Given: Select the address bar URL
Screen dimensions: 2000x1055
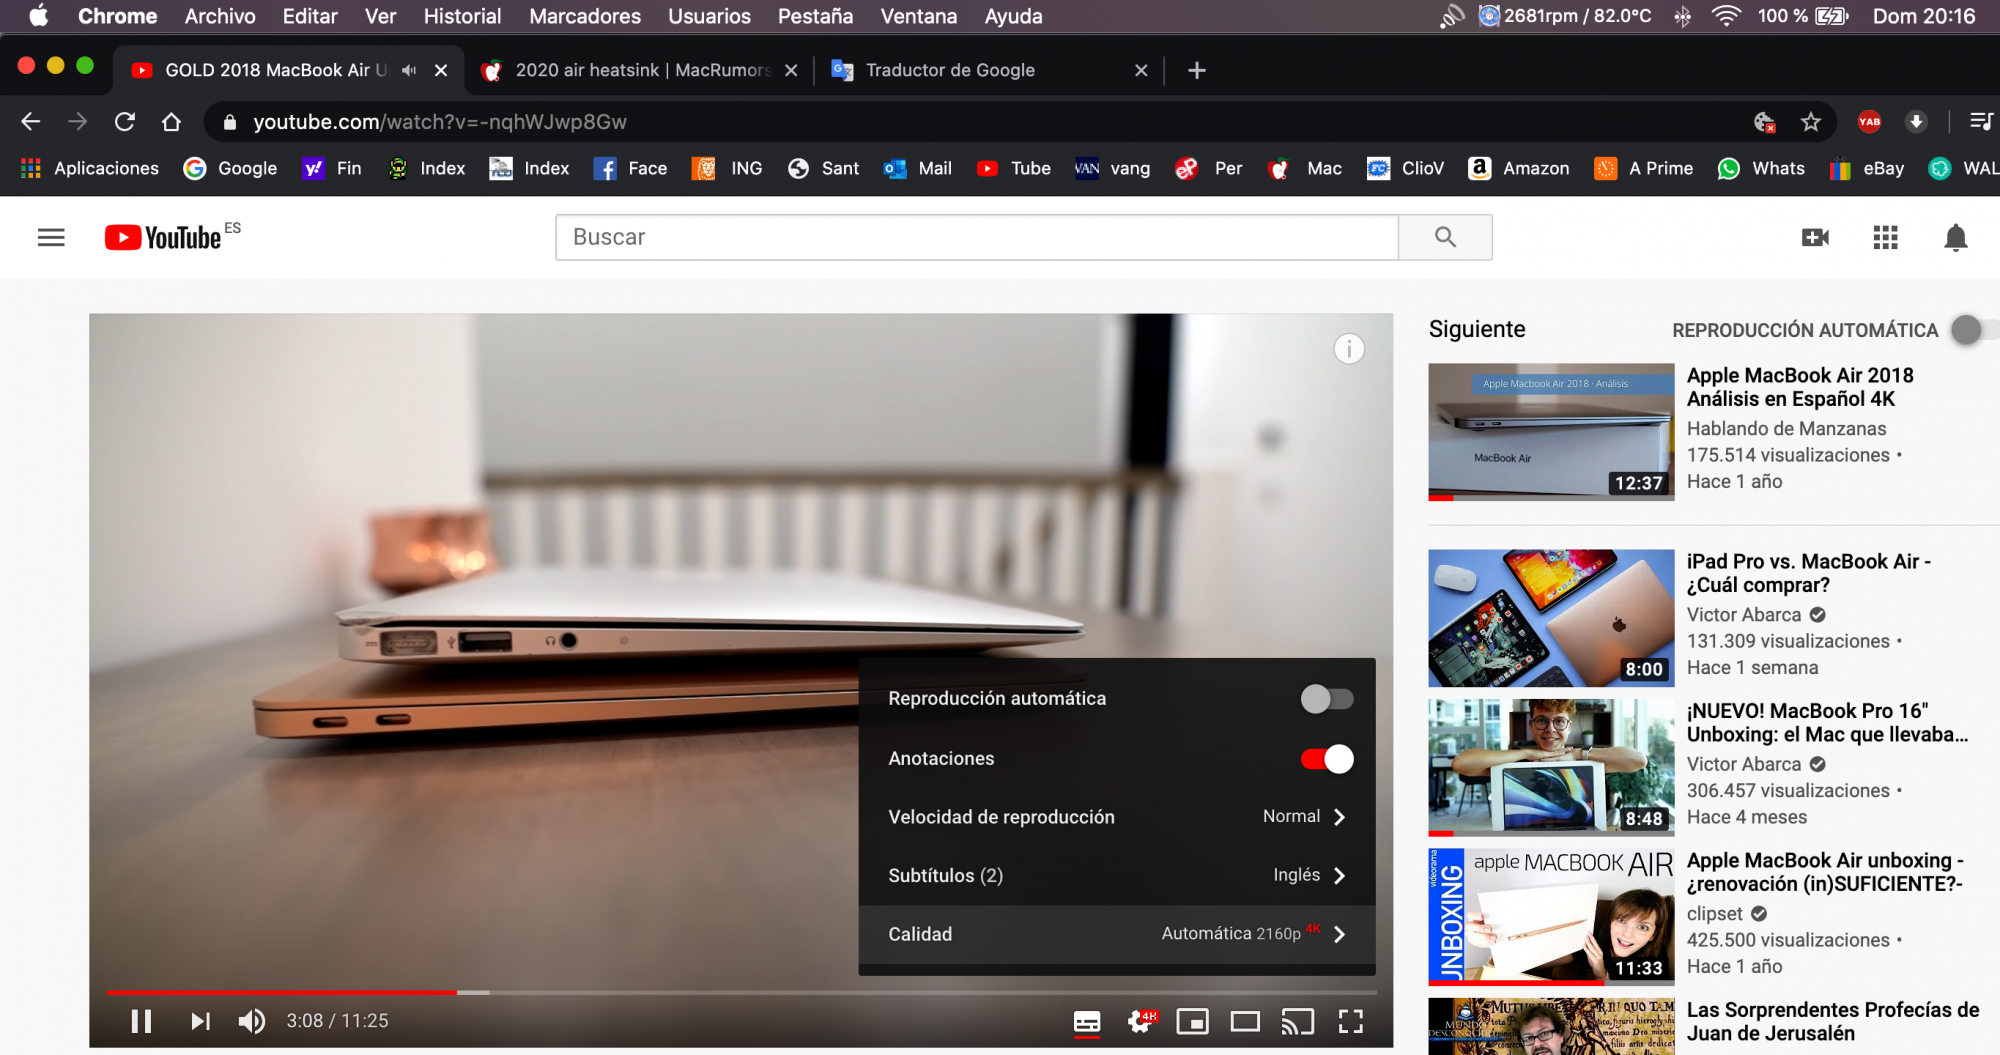Looking at the screenshot, I should pos(440,122).
